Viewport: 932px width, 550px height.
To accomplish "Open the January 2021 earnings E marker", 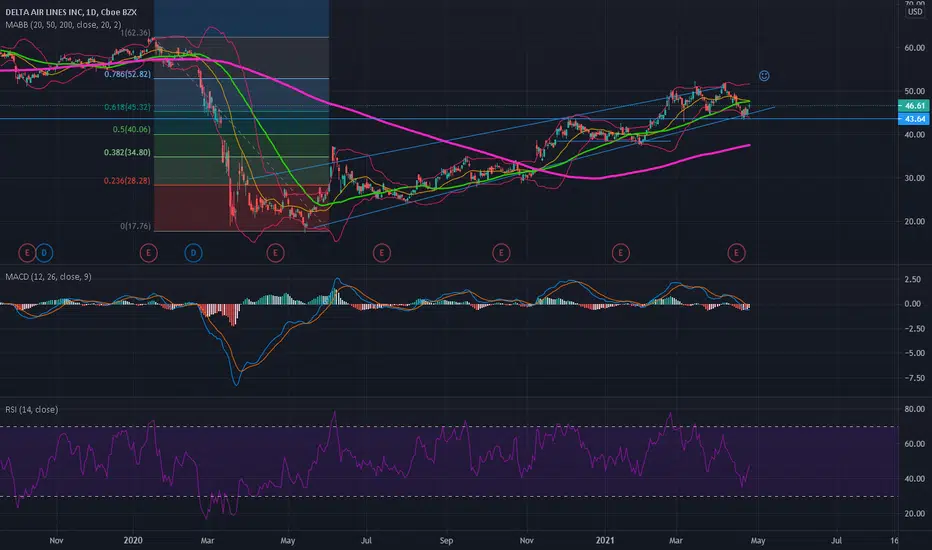I will point(621,253).
